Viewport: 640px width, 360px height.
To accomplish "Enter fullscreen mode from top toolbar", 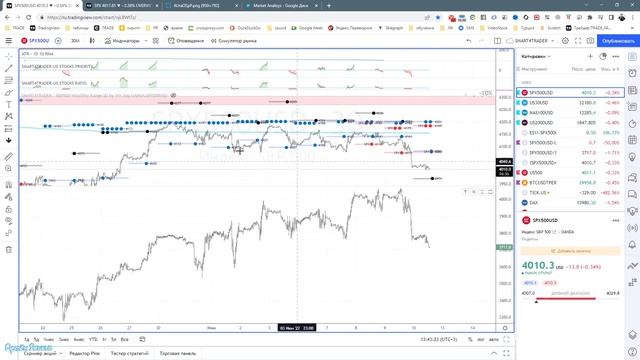I will click(x=578, y=41).
